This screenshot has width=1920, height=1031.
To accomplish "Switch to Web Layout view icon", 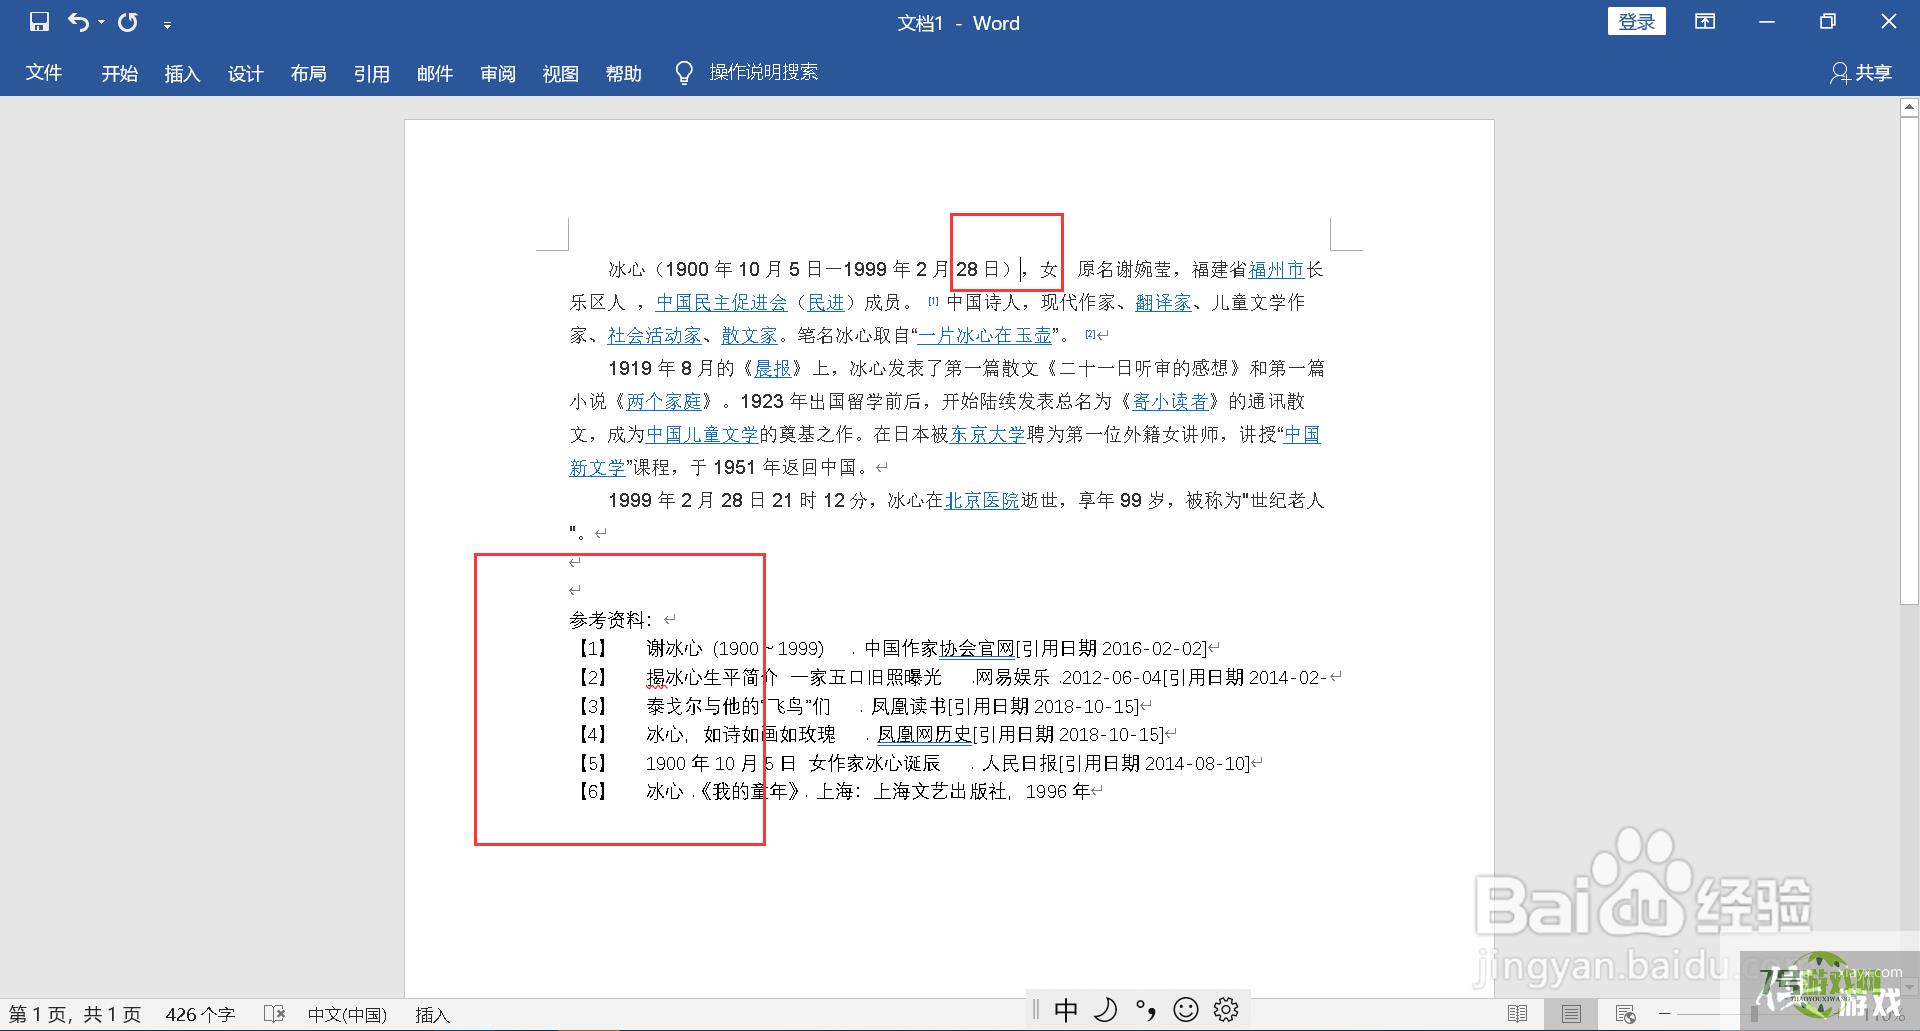I will (1625, 1014).
